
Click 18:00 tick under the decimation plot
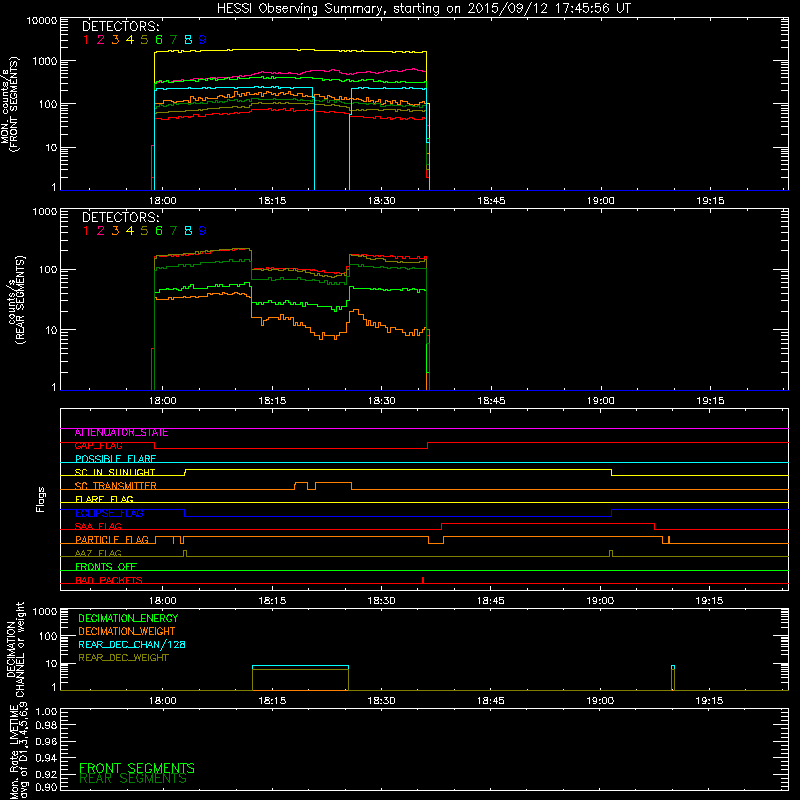163,701
